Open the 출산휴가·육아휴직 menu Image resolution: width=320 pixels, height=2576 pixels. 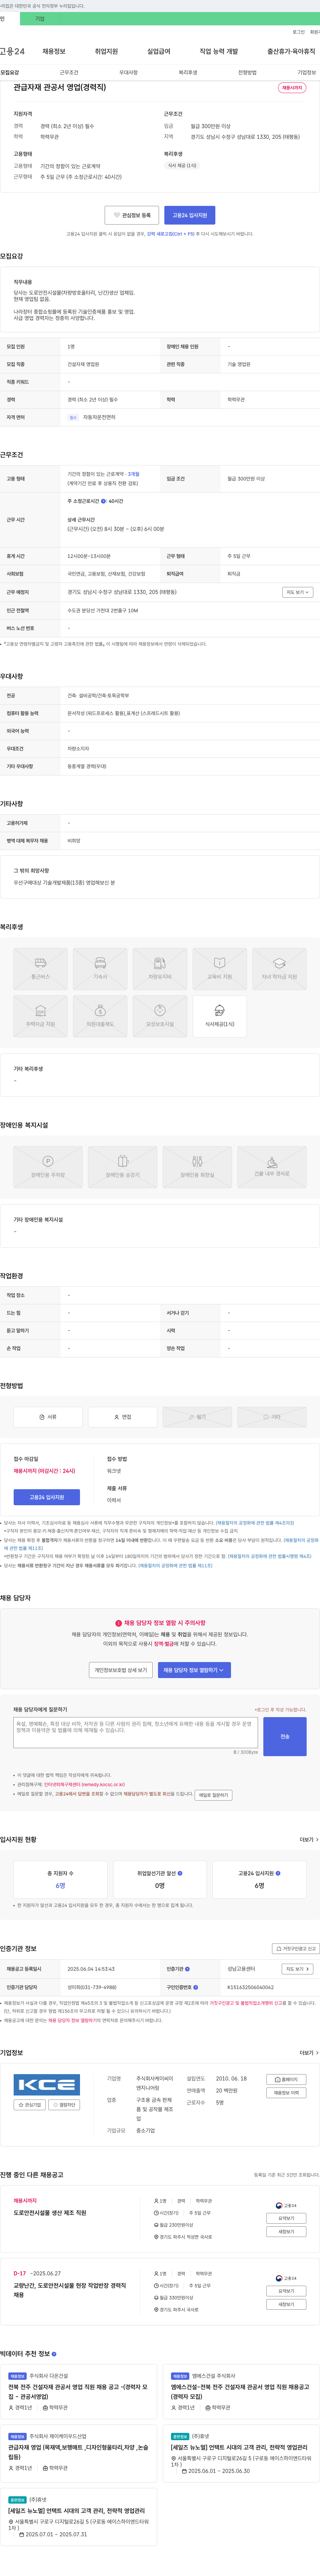291,51
